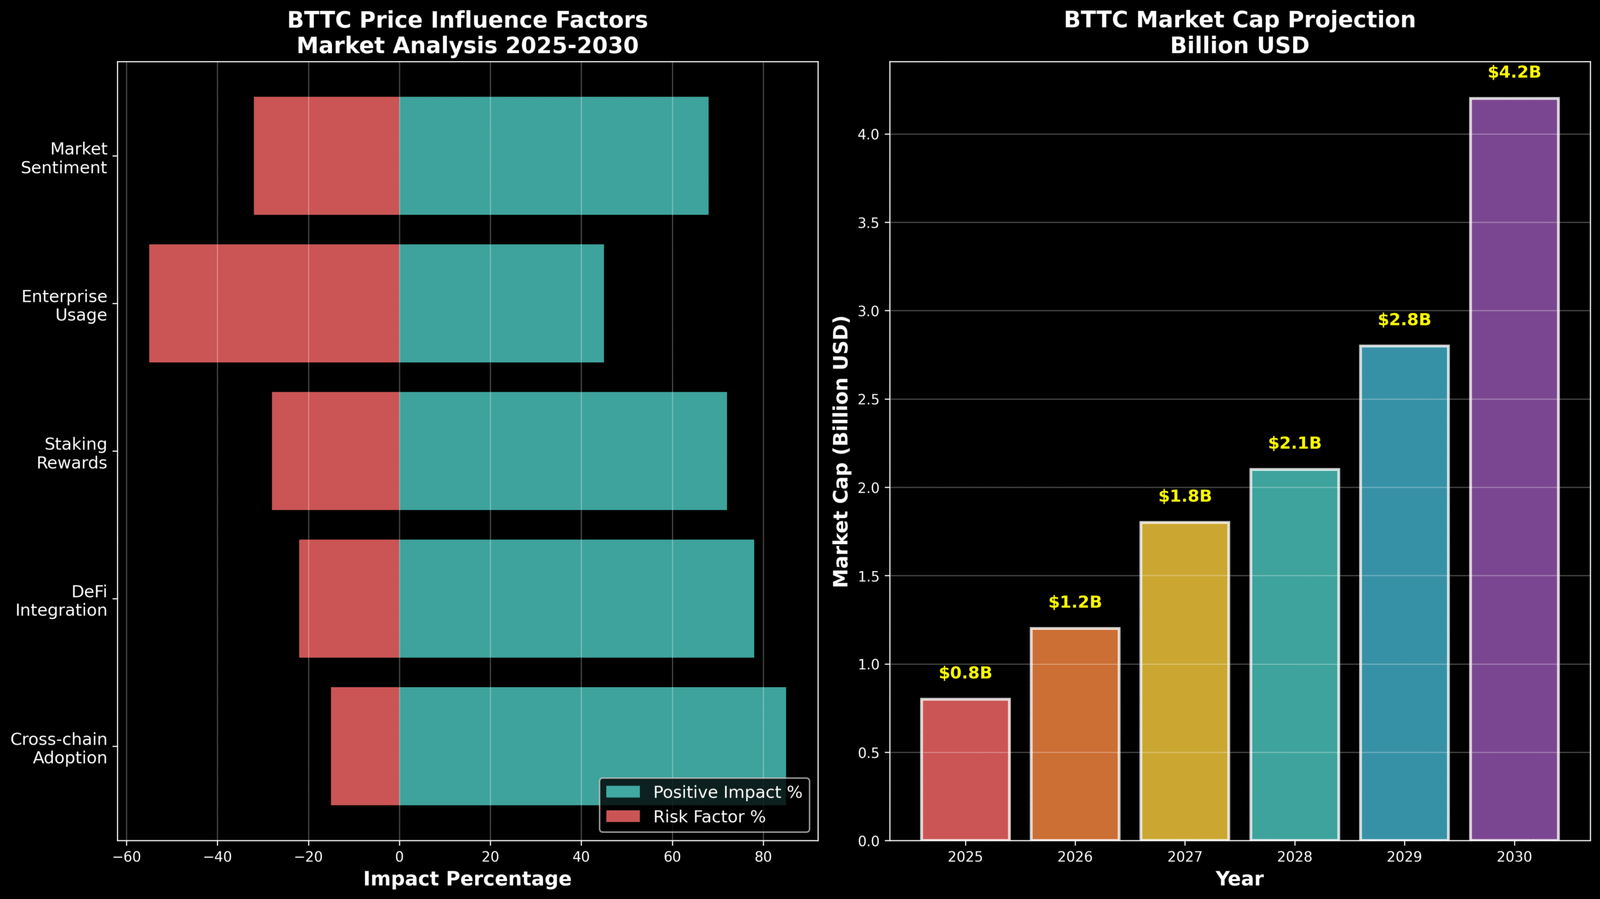
Task: Click the Impact Percentage axis title
Action: [467, 879]
